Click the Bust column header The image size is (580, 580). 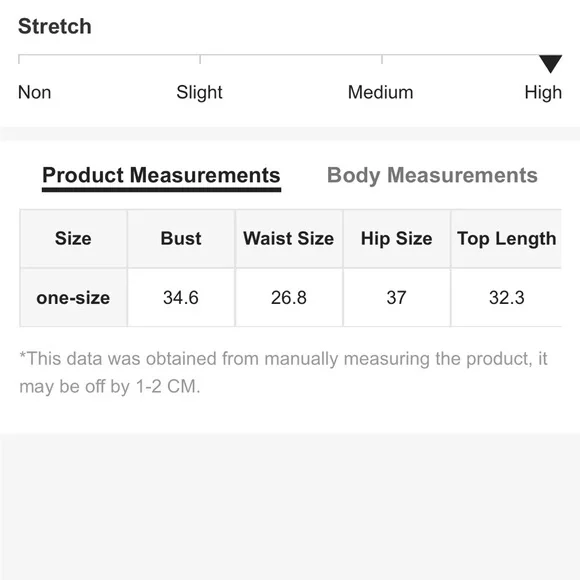coord(181,239)
